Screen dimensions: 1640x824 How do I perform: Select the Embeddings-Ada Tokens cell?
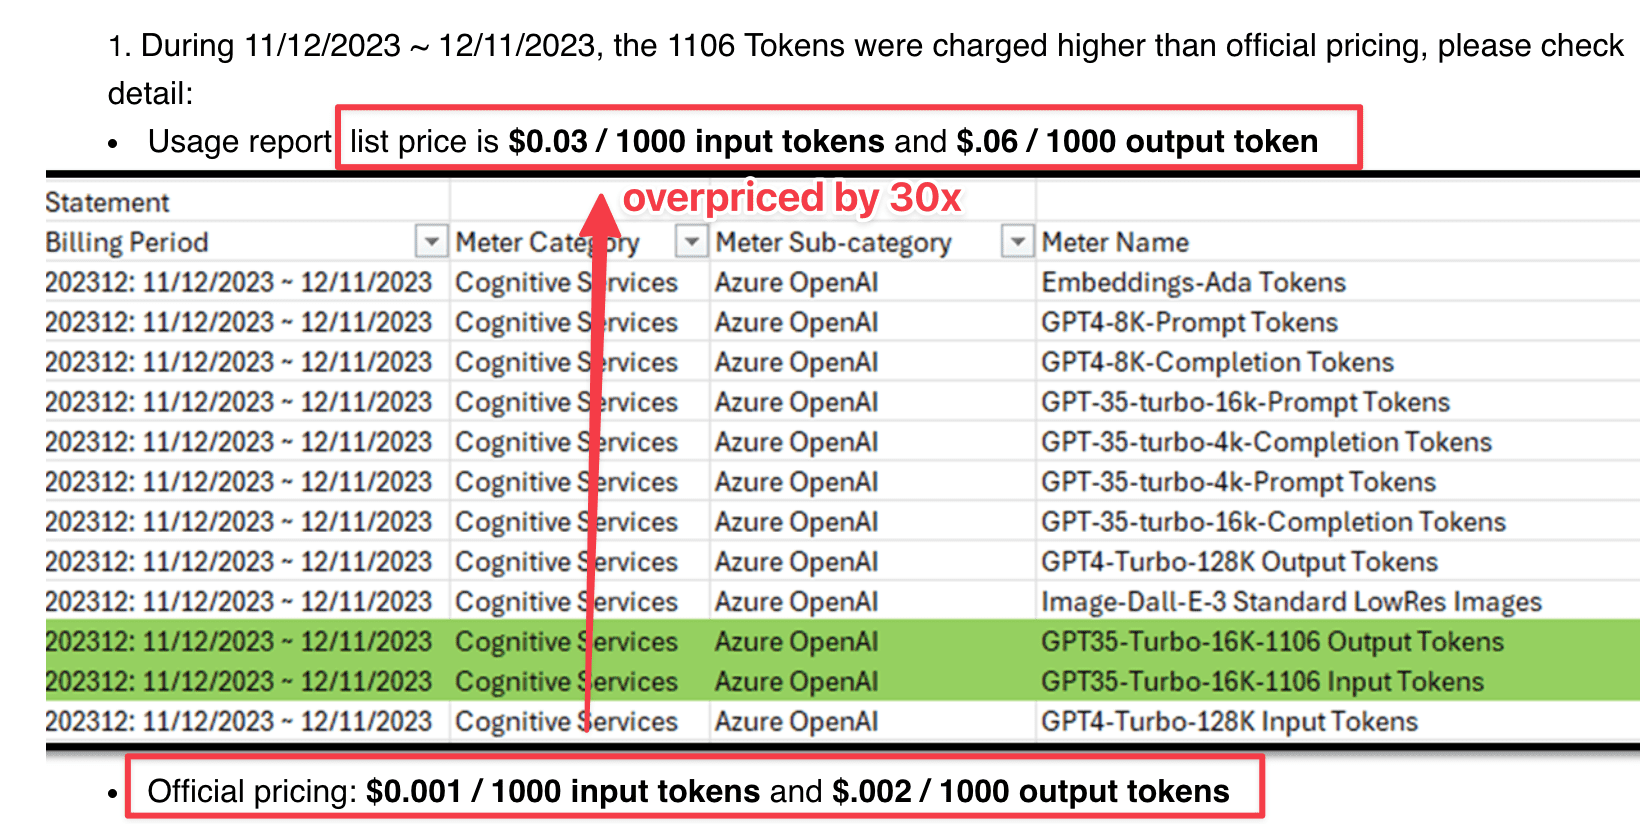click(1193, 283)
